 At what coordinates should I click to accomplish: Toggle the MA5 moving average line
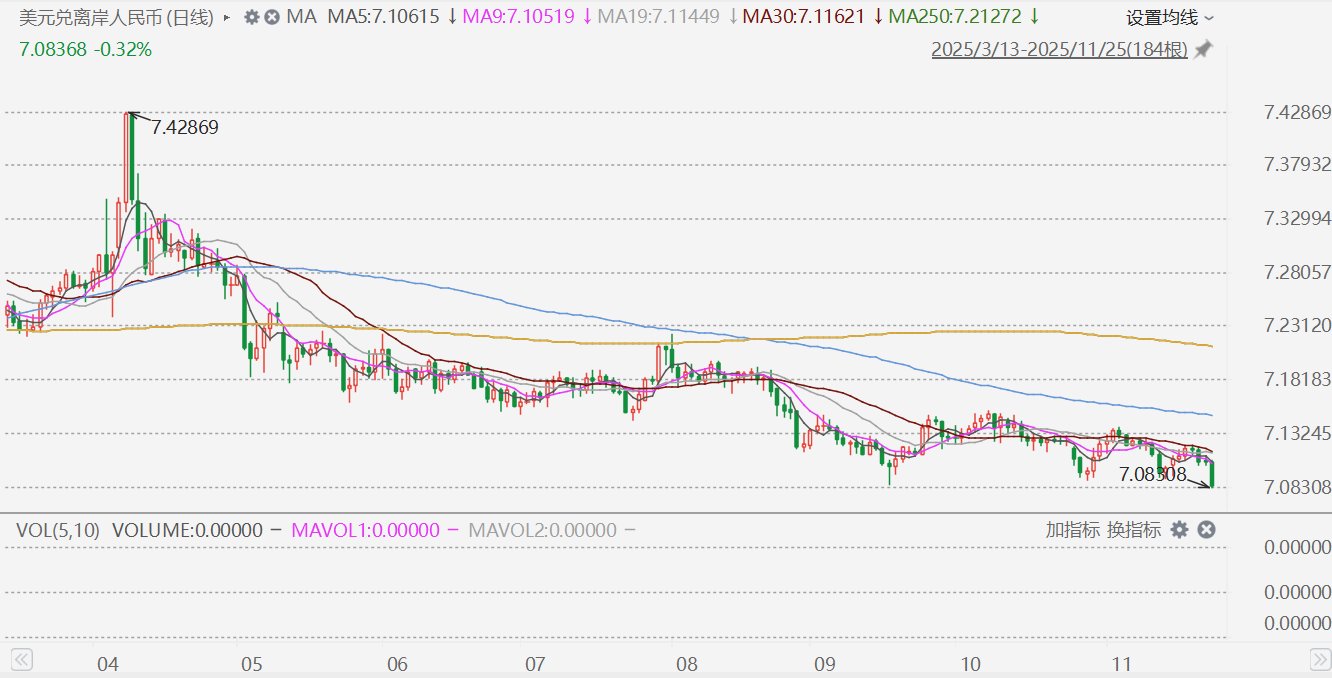click(x=383, y=17)
